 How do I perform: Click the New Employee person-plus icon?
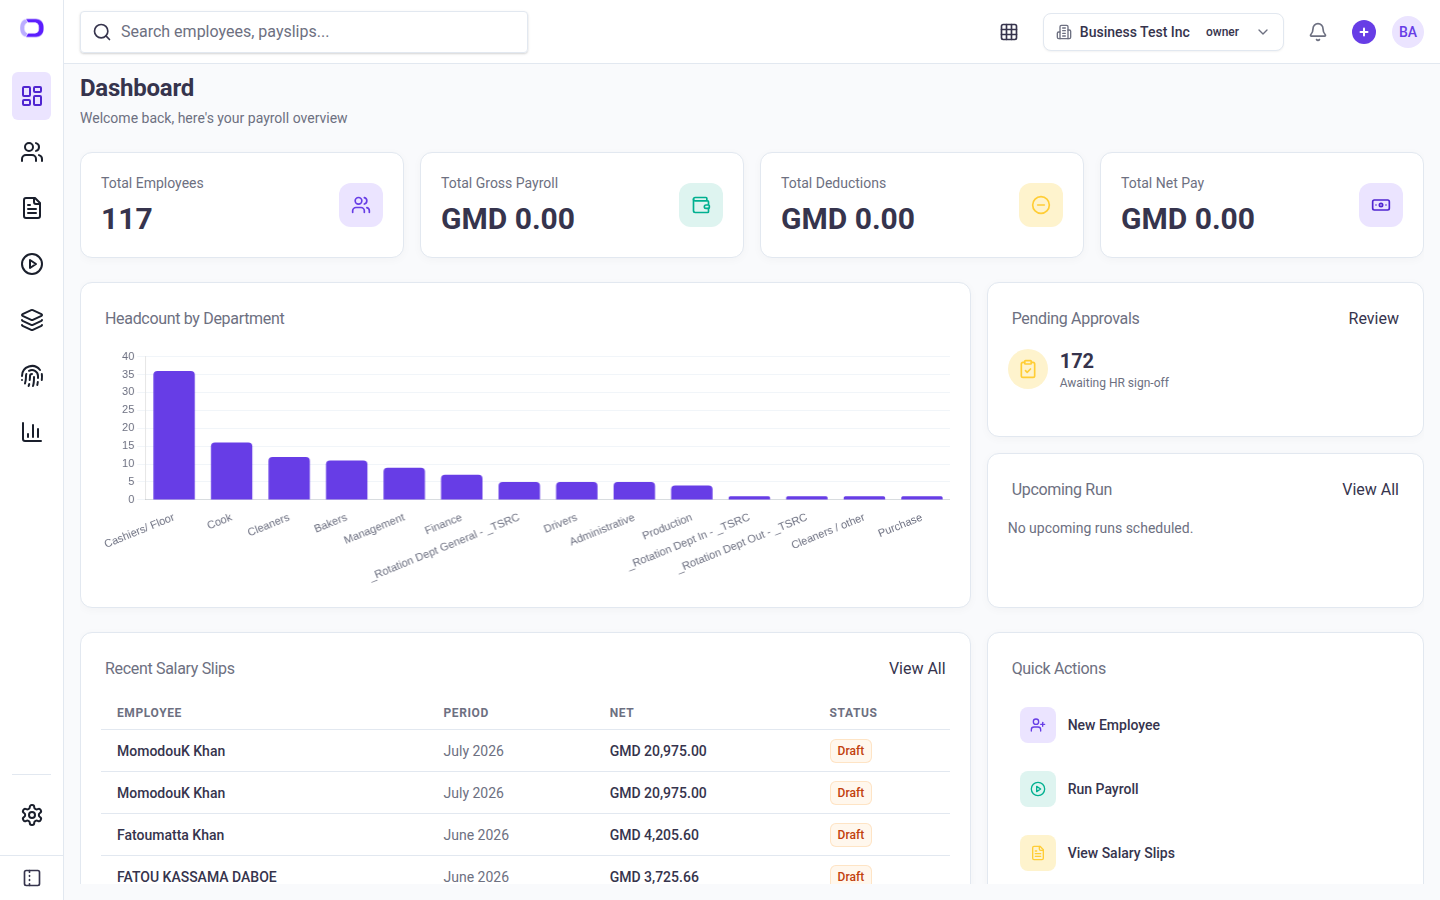point(1038,725)
